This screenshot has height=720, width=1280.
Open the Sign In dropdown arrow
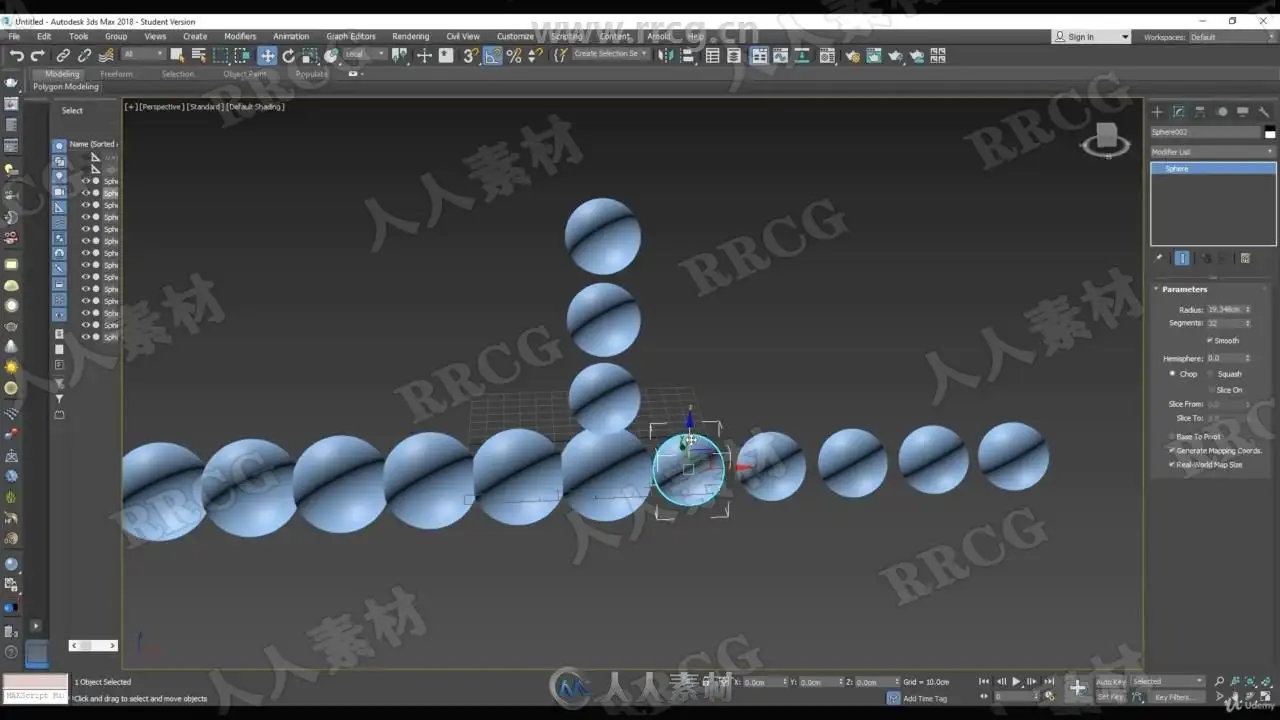click(1125, 37)
